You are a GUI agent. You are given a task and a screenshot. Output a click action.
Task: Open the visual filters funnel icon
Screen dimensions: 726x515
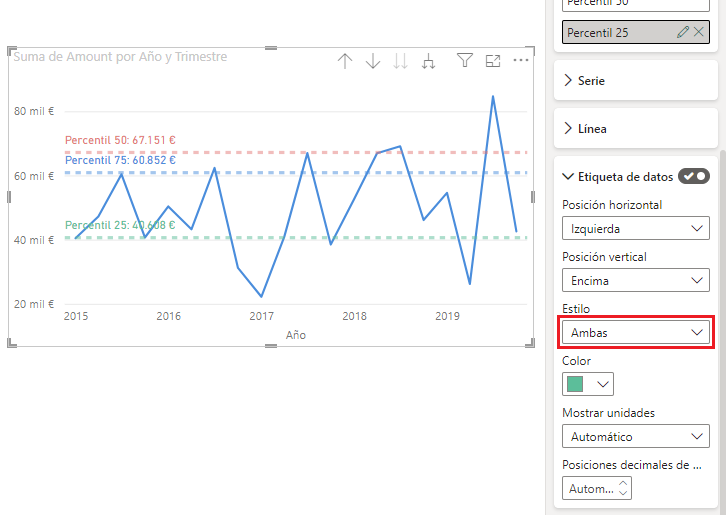464,61
